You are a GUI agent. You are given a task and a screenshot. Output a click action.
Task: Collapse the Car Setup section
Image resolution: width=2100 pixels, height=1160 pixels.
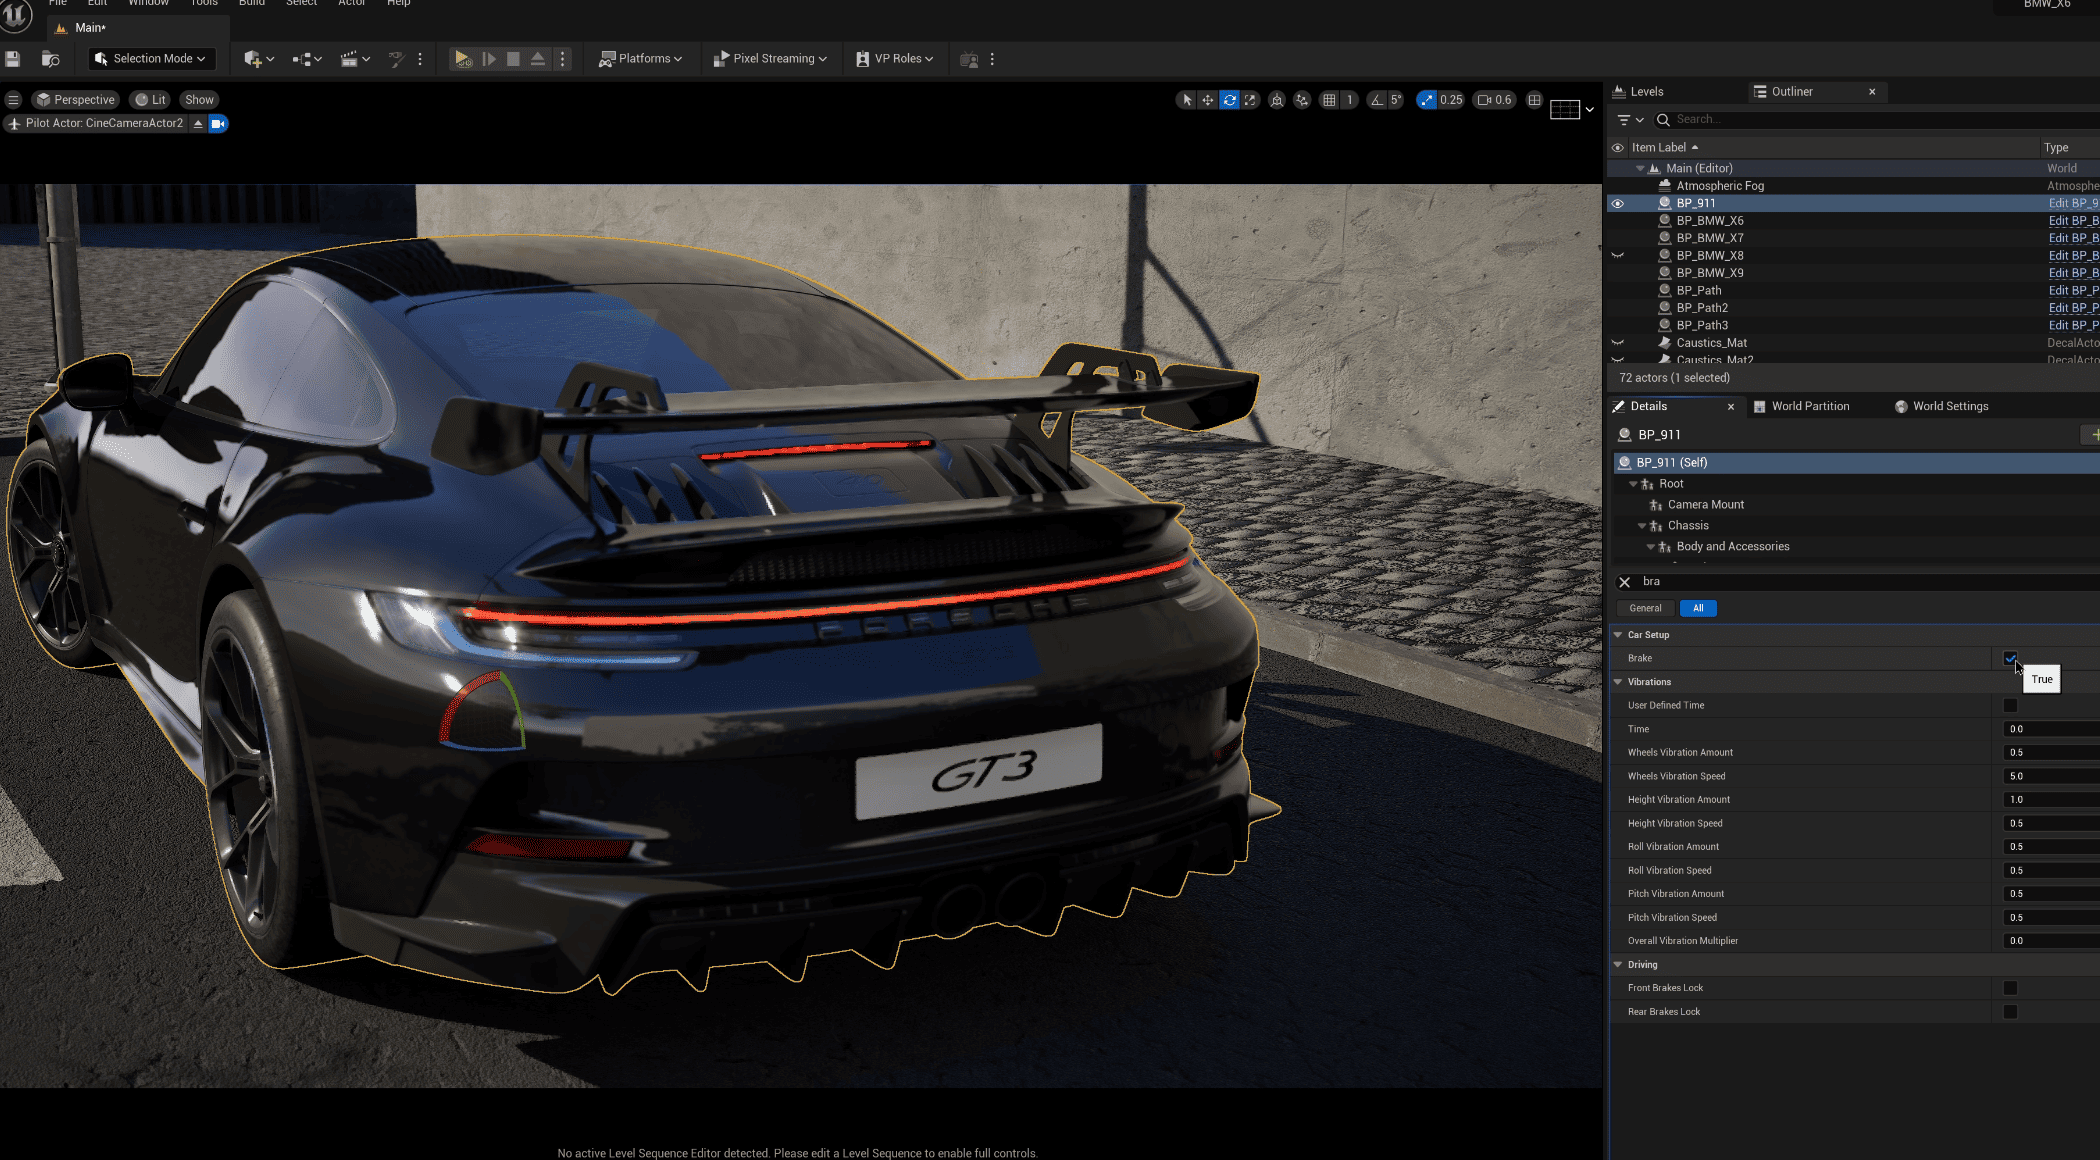click(x=1618, y=635)
